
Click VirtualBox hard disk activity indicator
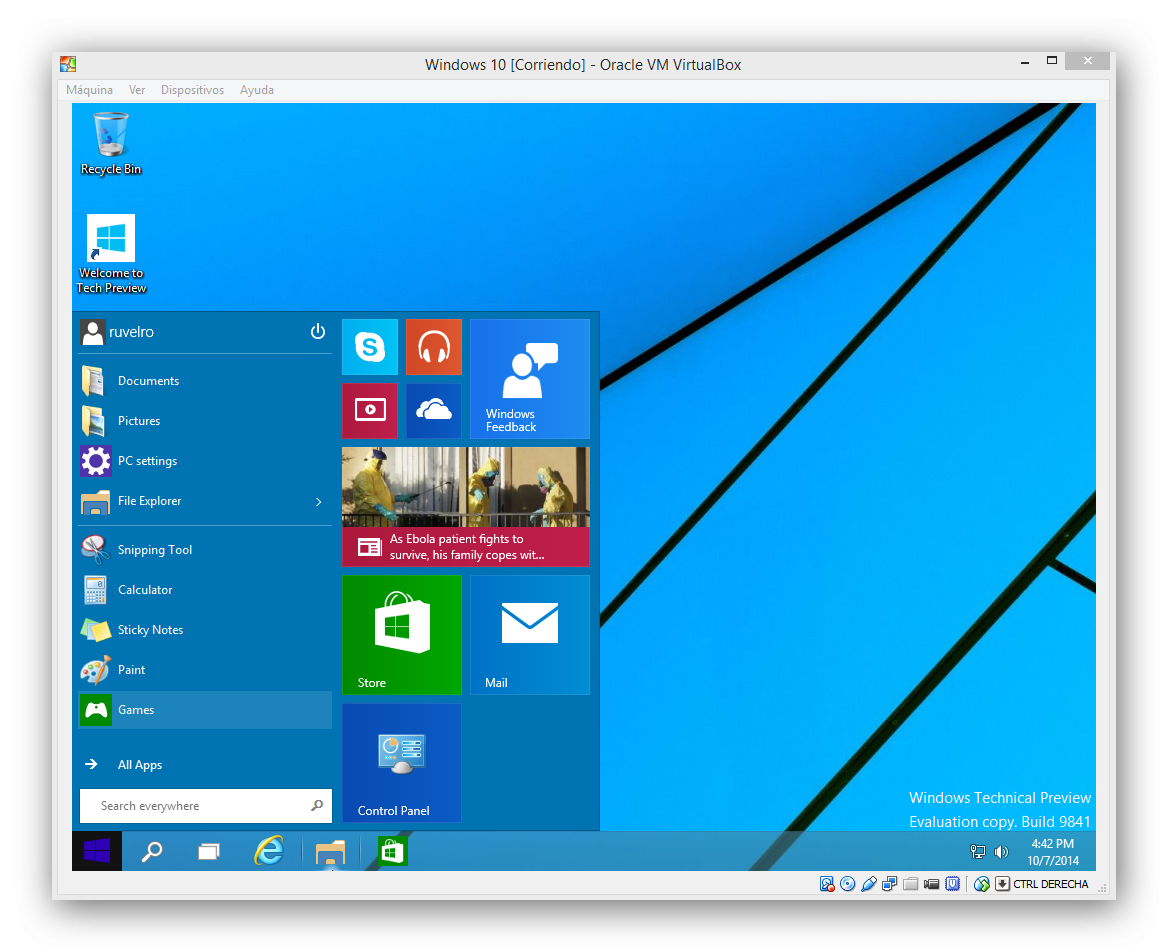[827, 884]
